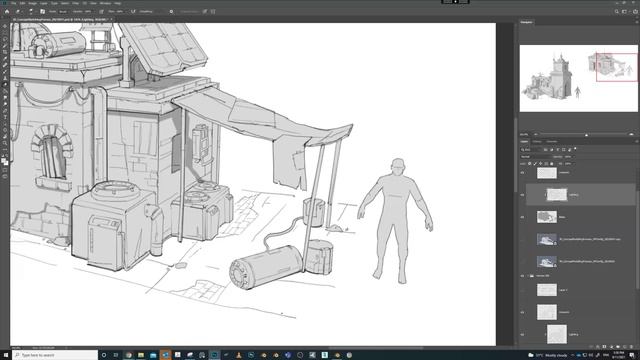640x360 pixels.
Task: Open the Image menu
Action: [32, 3]
